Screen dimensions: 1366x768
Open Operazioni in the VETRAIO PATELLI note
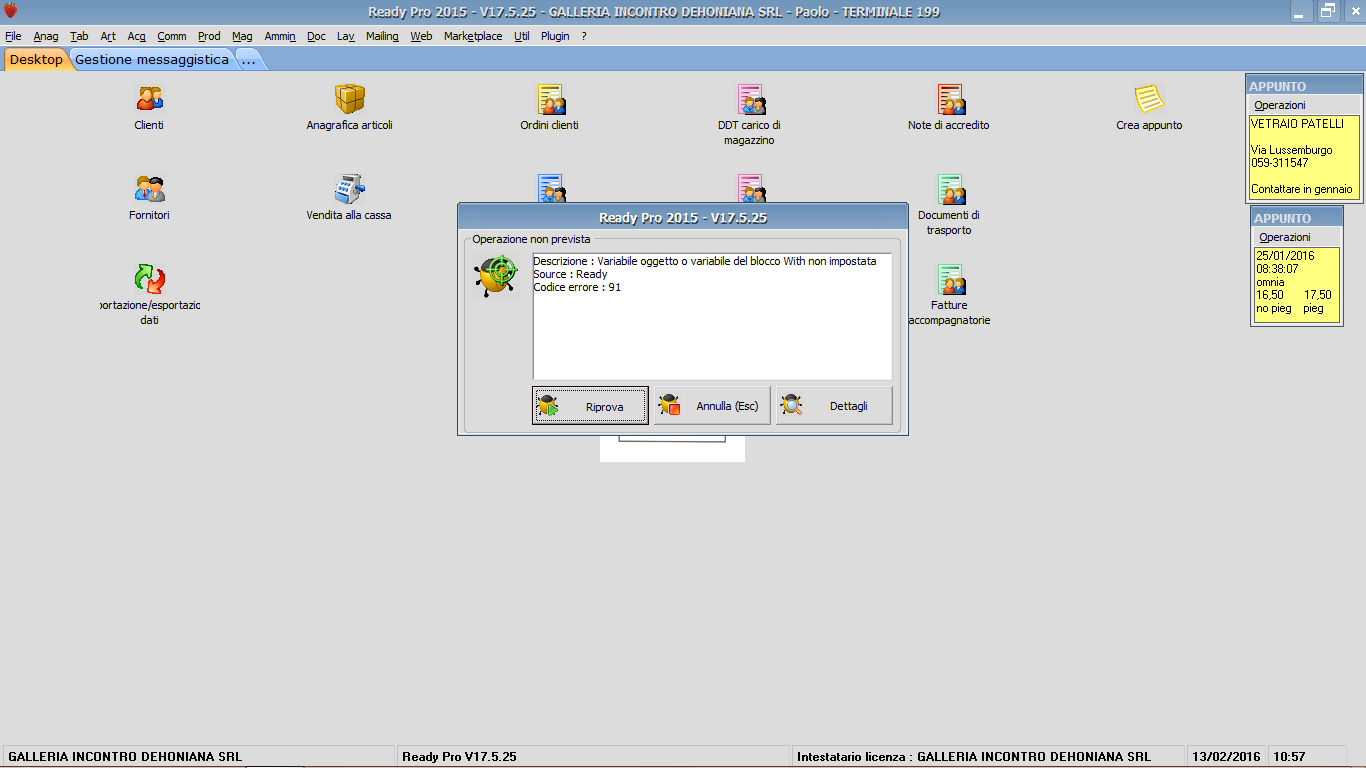pyautogui.click(x=1280, y=105)
